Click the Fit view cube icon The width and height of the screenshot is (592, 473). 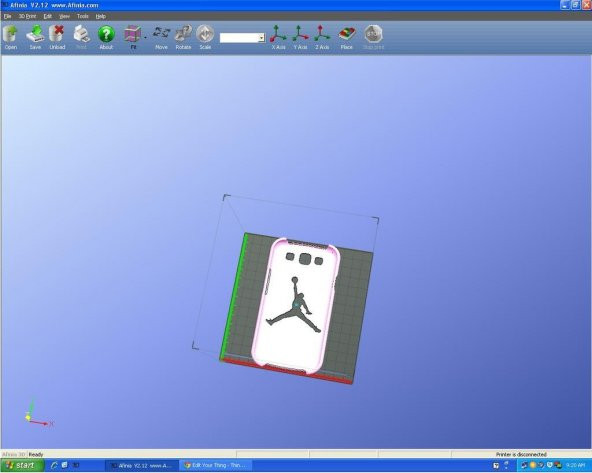pos(133,37)
